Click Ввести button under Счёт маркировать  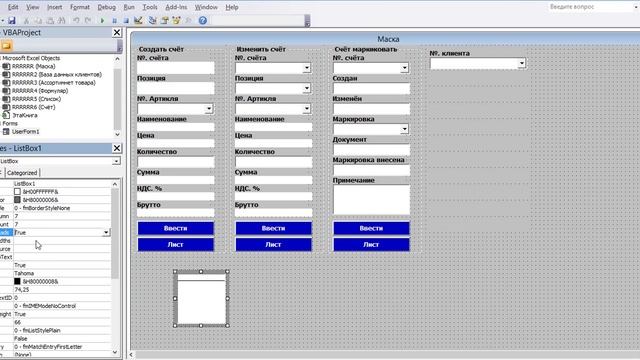(371, 228)
